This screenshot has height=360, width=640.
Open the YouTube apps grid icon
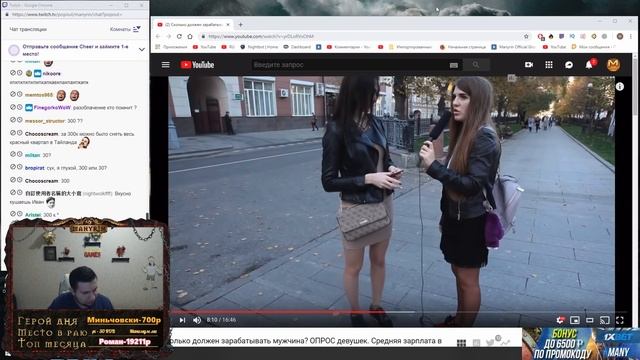tap(549, 64)
